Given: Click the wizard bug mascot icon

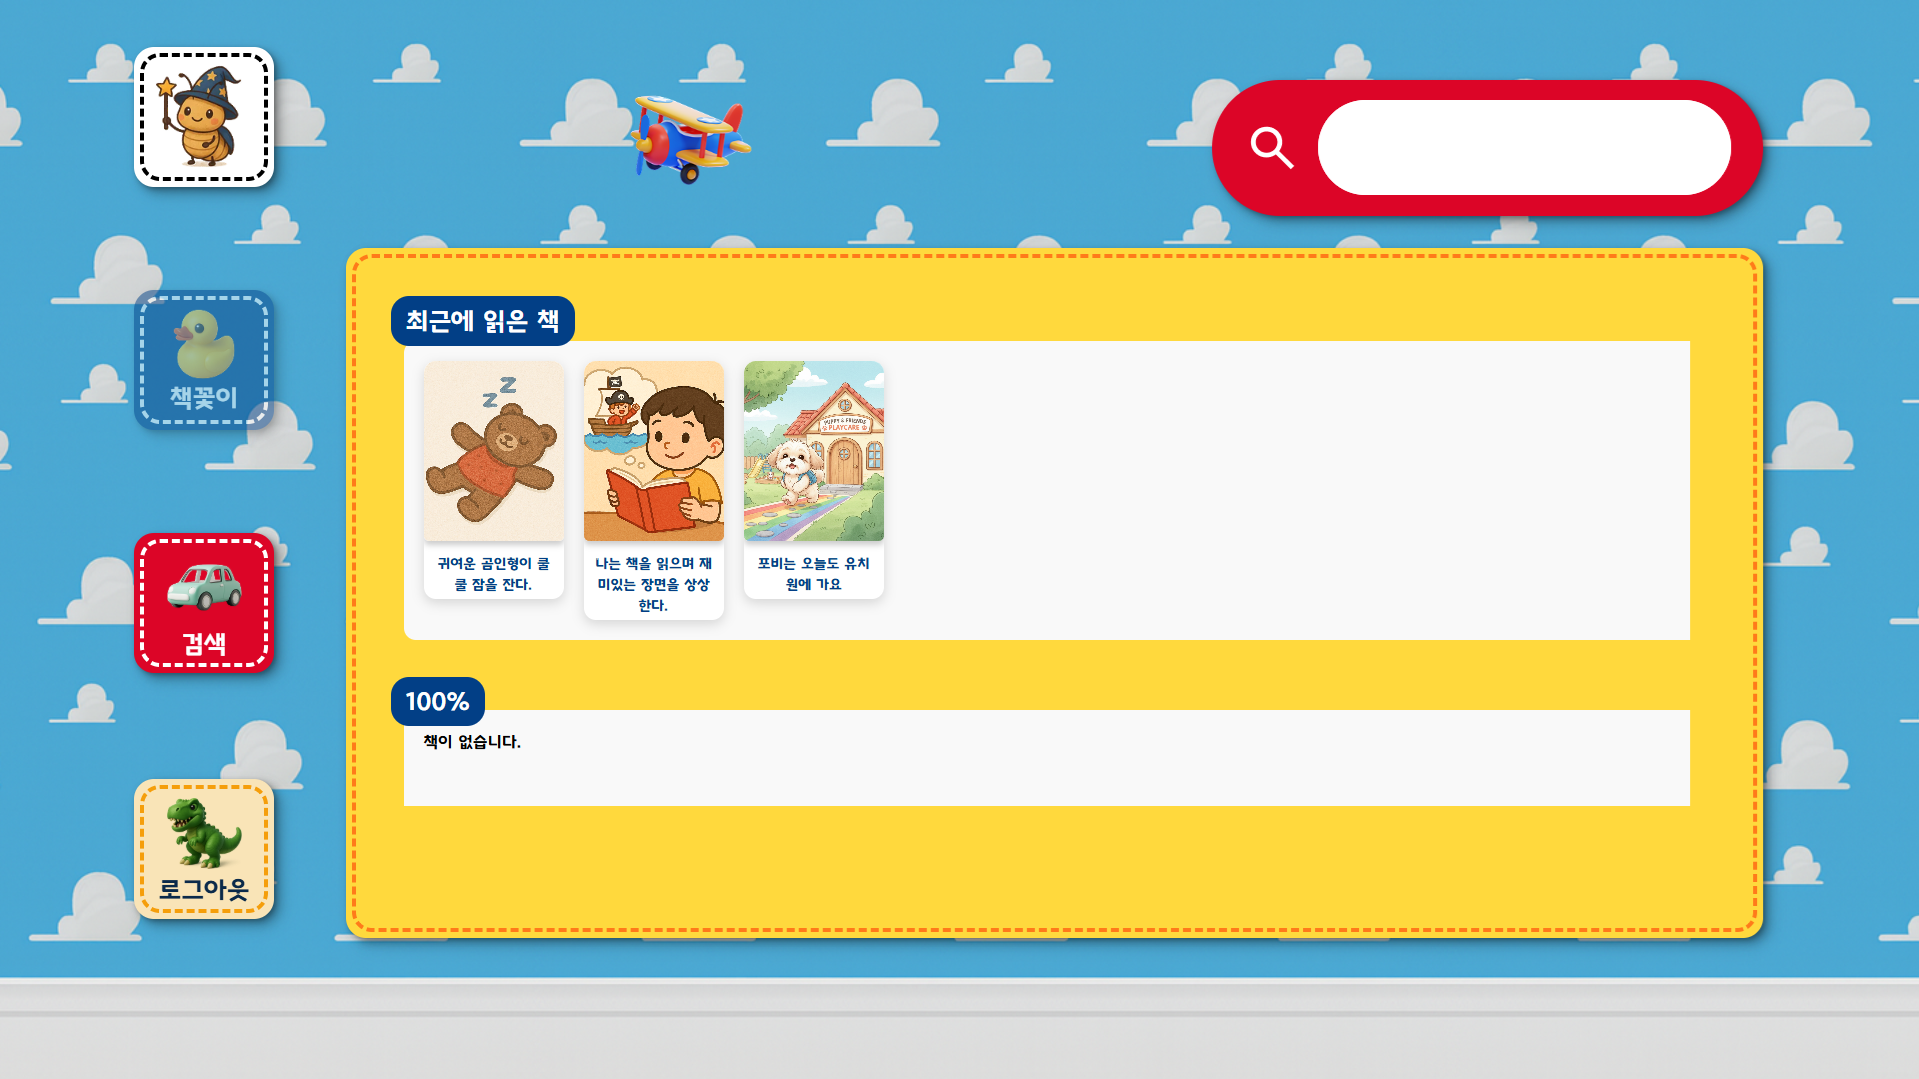Looking at the screenshot, I should (204, 117).
